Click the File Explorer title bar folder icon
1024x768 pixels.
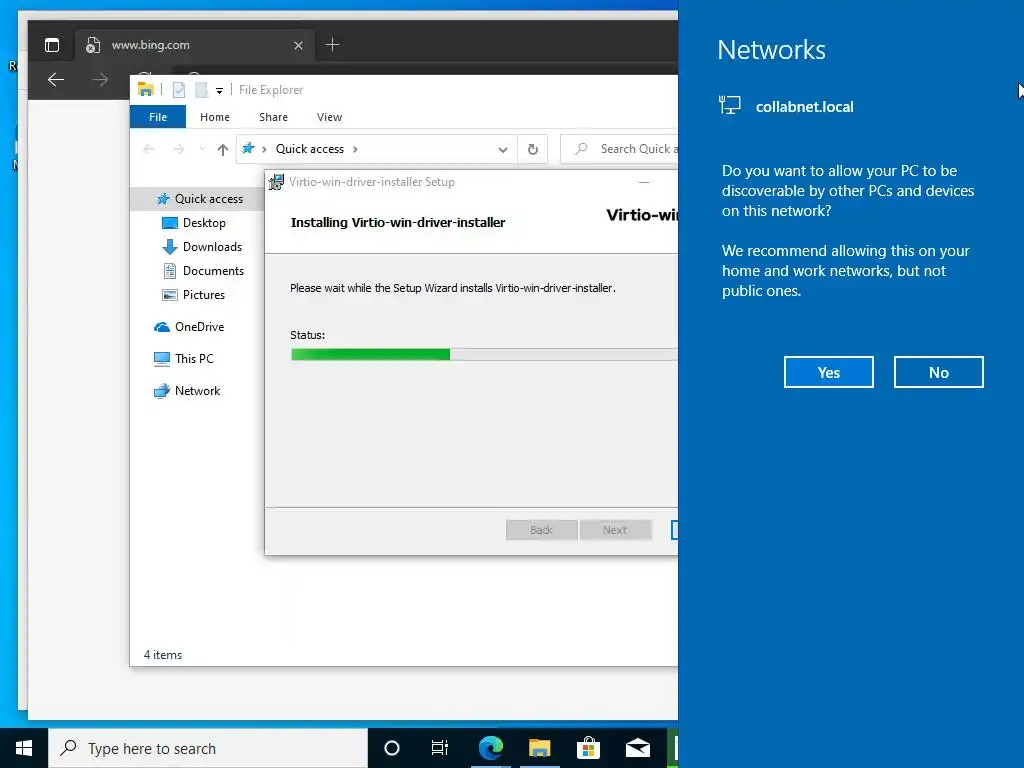click(x=146, y=89)
